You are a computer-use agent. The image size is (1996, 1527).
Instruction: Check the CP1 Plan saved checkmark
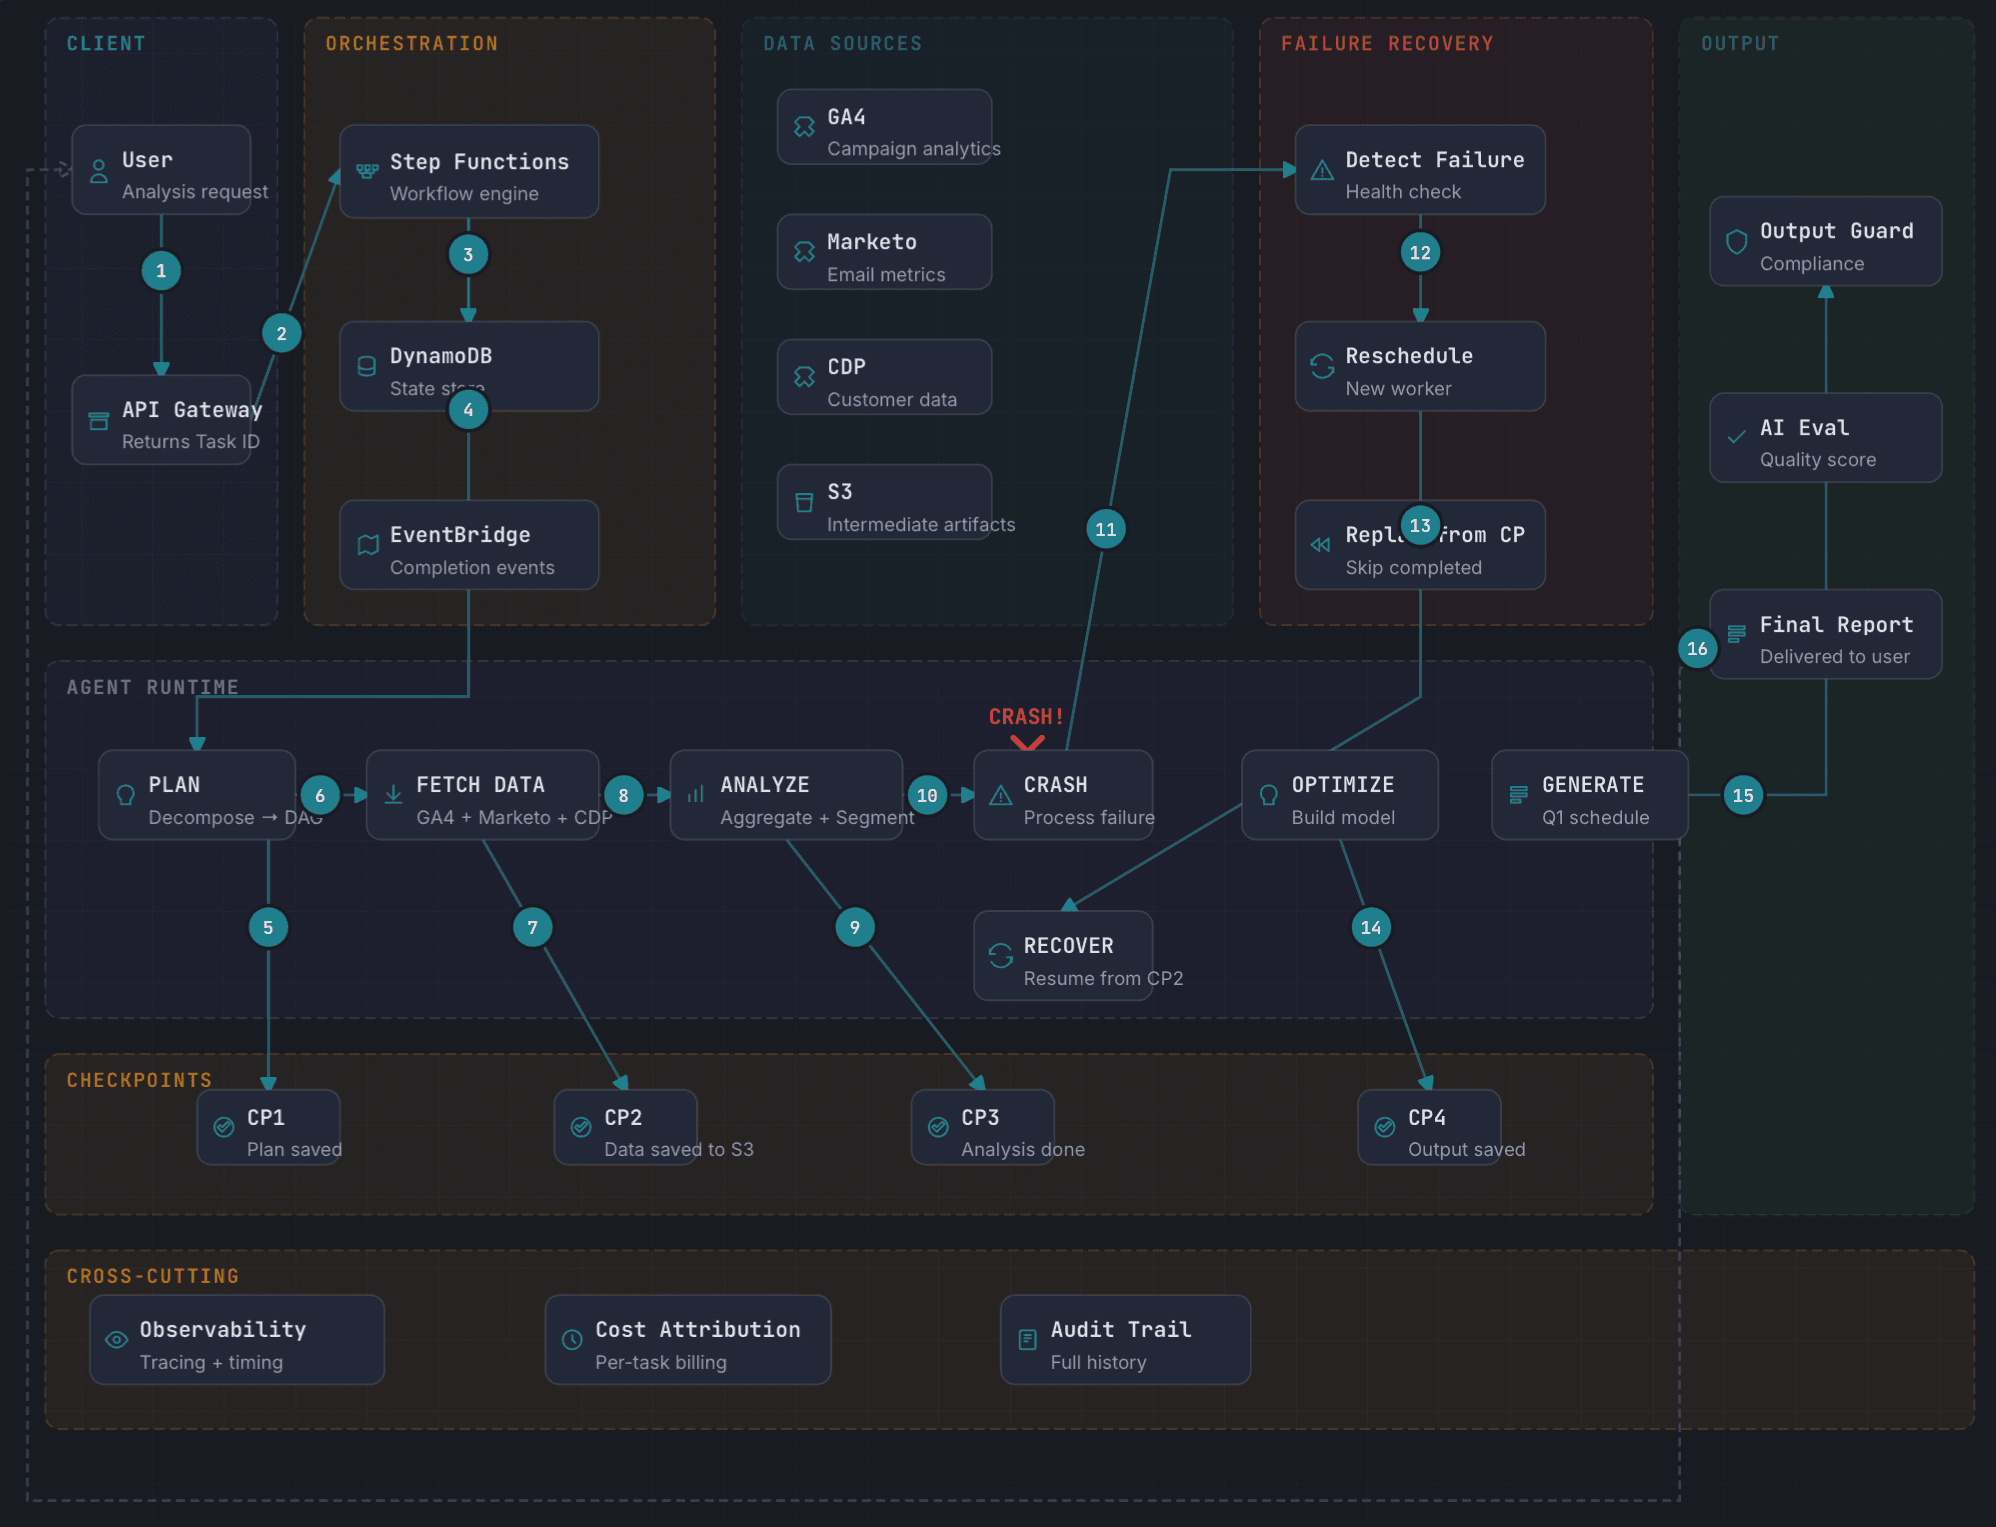pyautogui.click(x=224, y=1127)
